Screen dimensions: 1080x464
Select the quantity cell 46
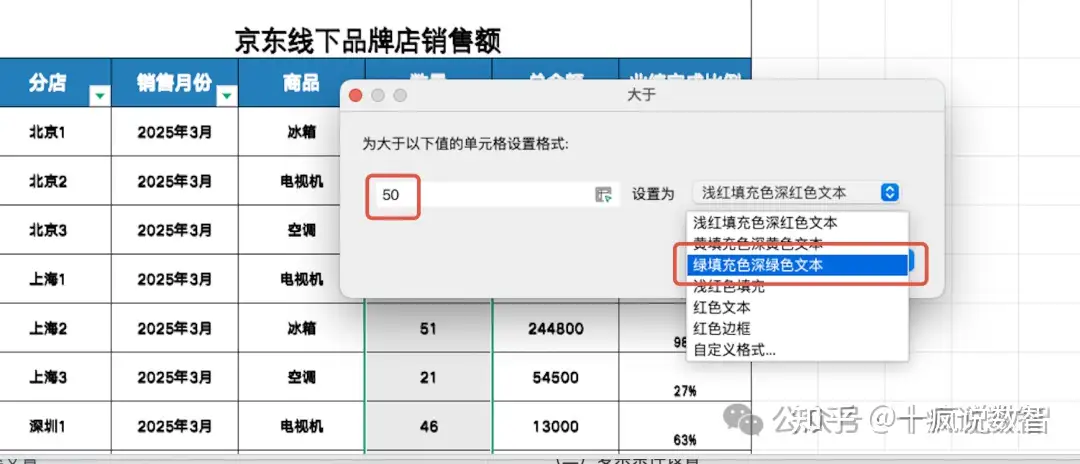(428, 427)
